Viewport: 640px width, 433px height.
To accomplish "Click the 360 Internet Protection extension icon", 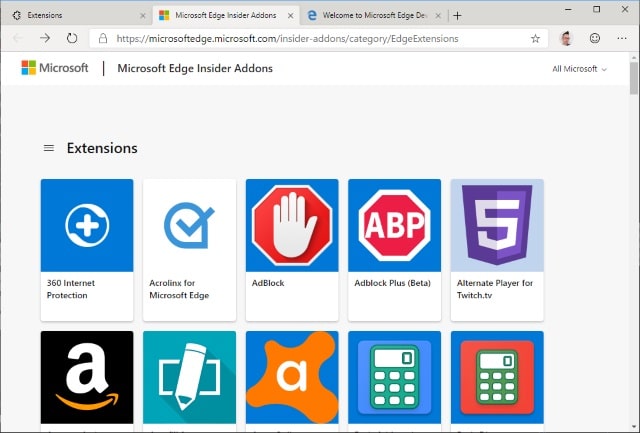I will click(86, 225).
